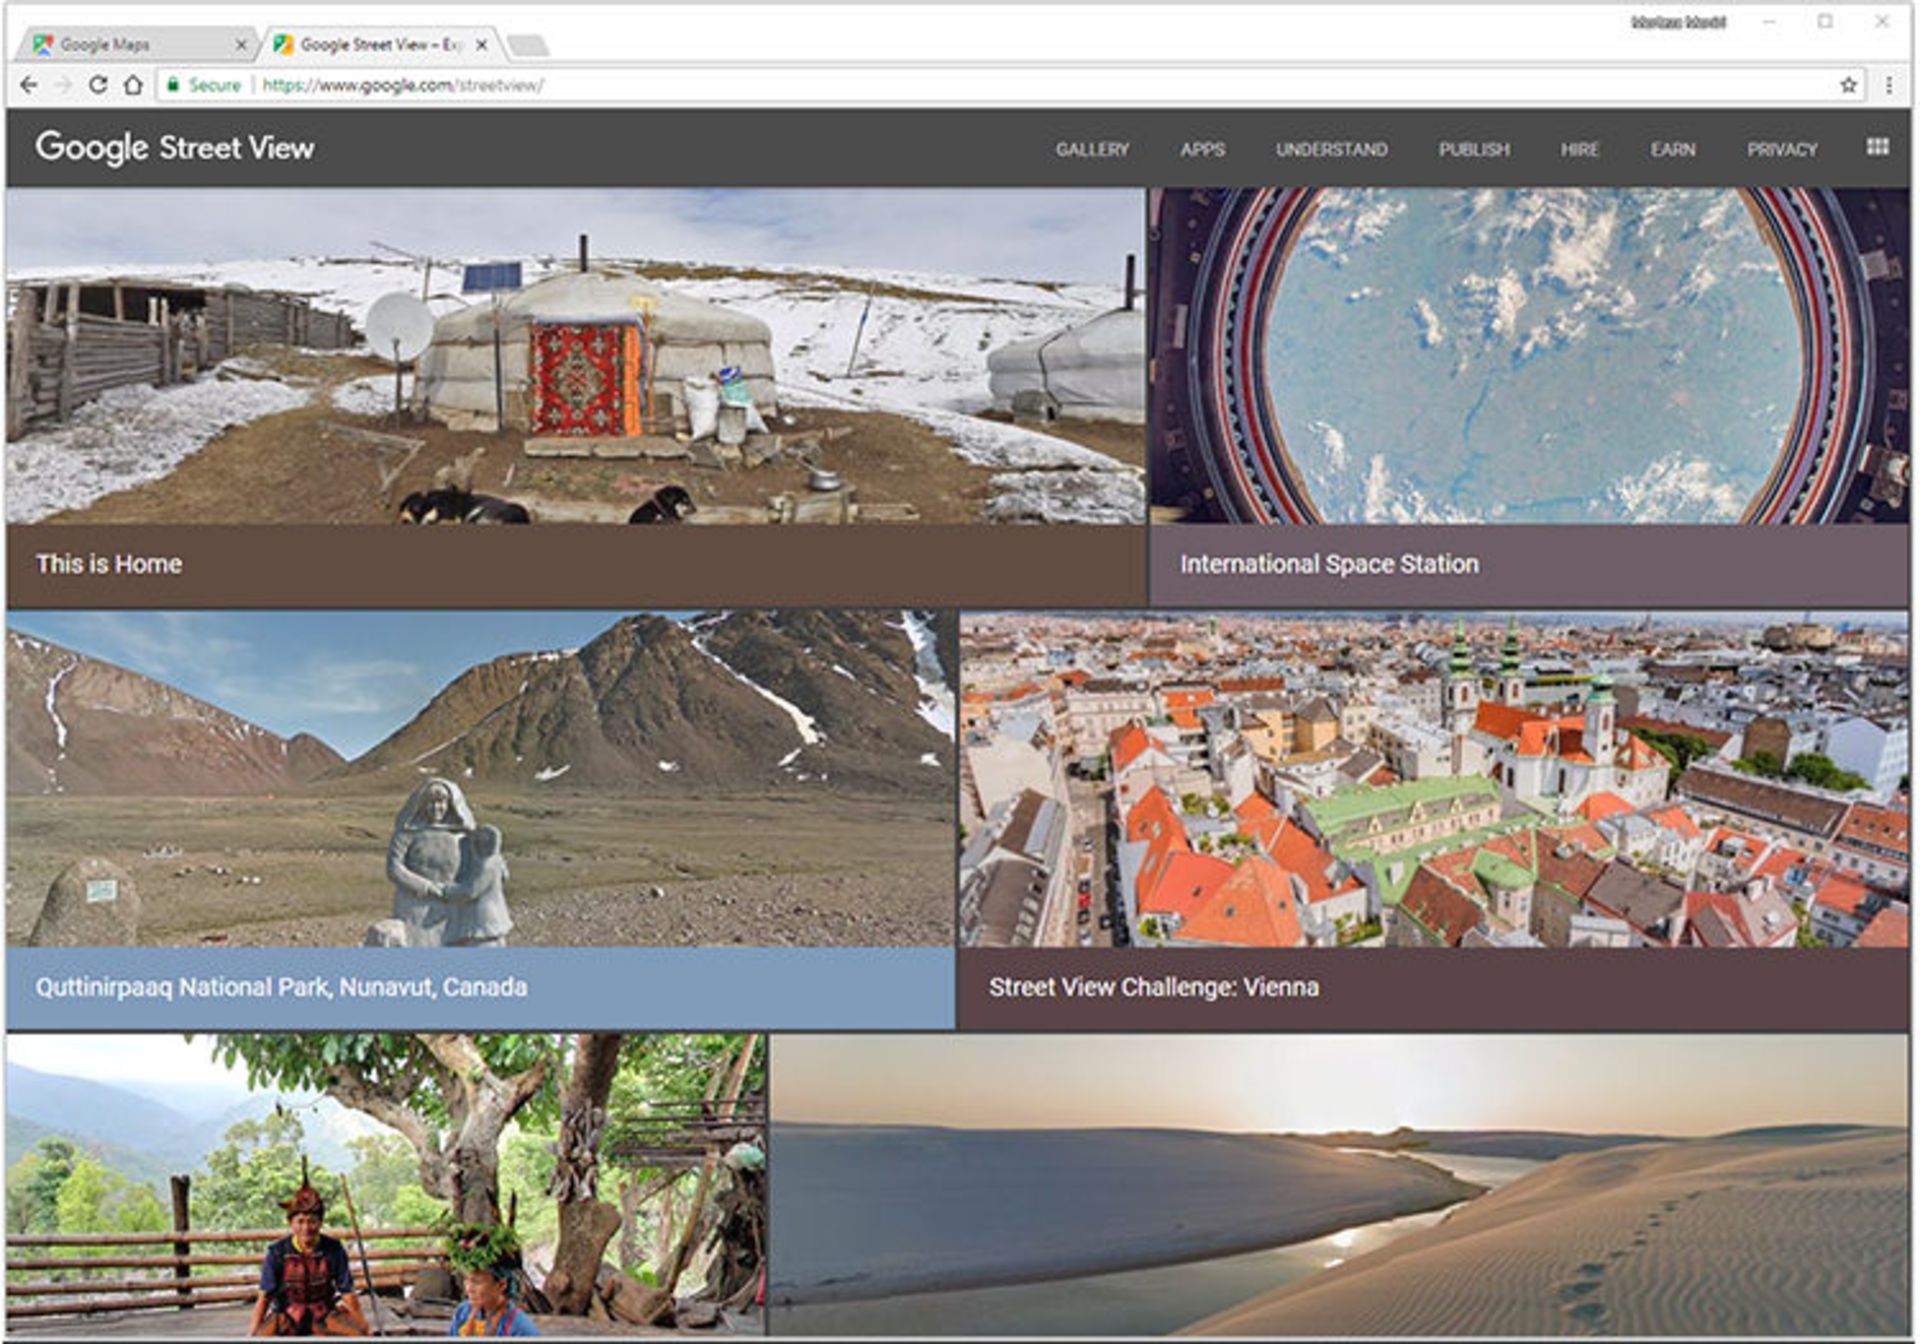Reload the Street View page
The height and width of the screenshot is (1344, 1920).
[98, 85]
